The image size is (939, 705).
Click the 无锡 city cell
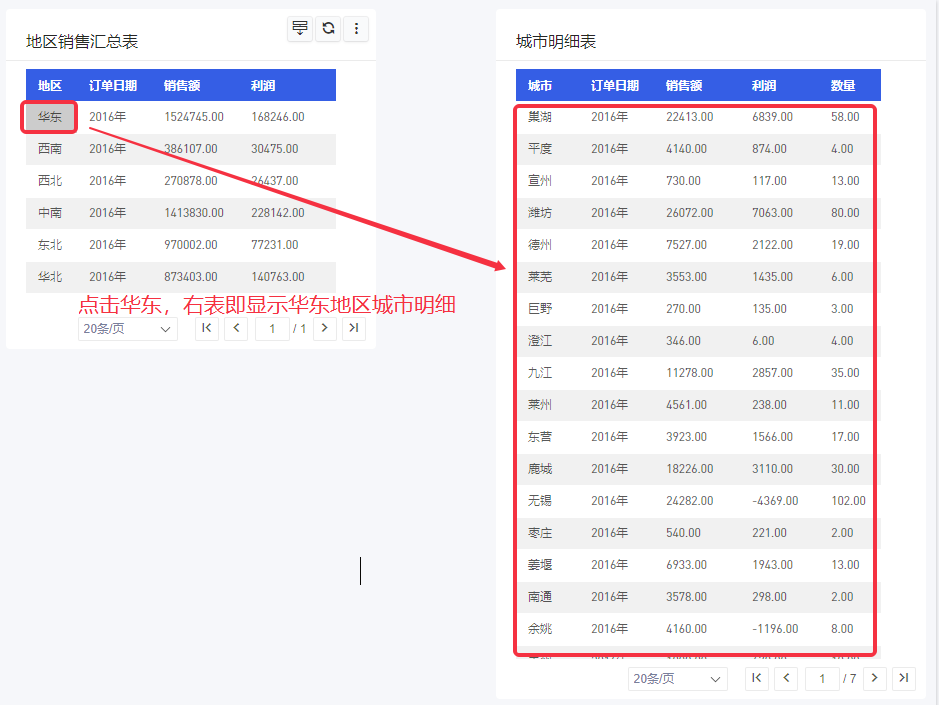click(540, 501)
